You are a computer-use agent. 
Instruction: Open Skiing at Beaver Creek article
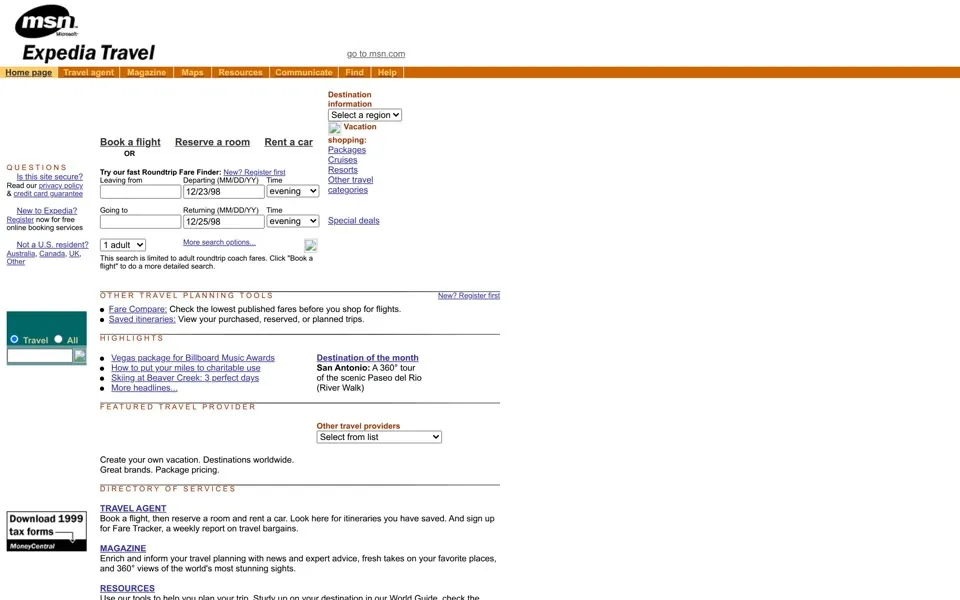pos(185,378)
